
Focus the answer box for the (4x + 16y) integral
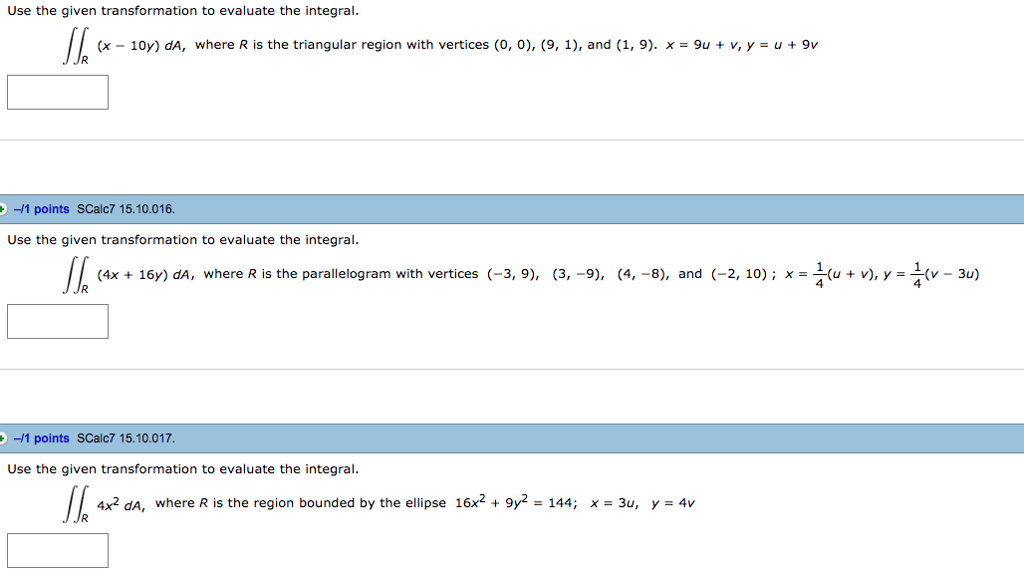coord(57,321)
